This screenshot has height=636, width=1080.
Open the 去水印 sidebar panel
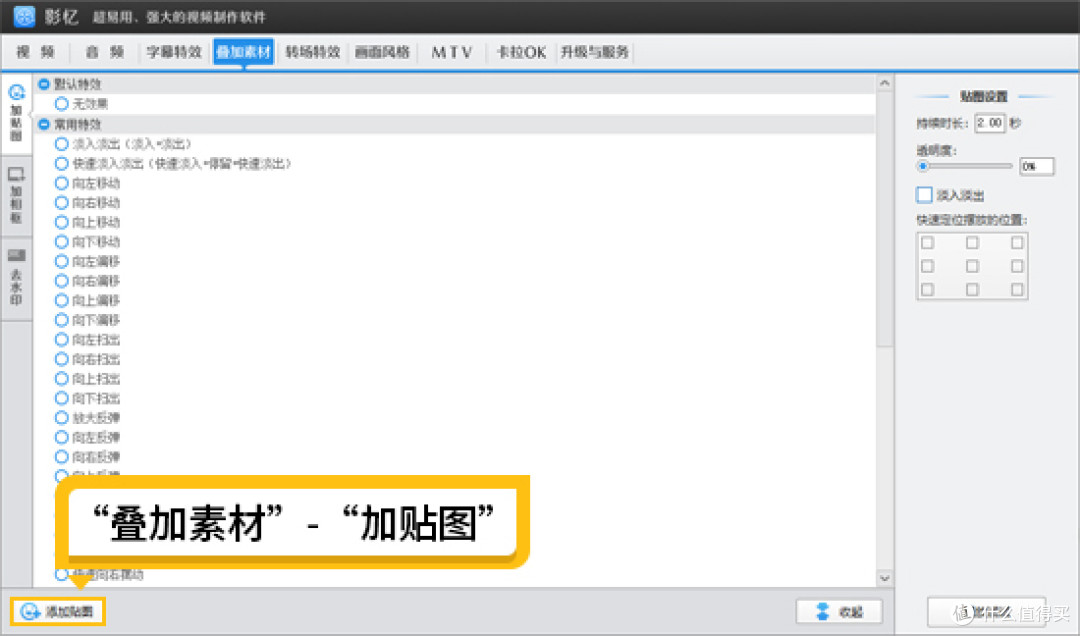tap(17, 278)
